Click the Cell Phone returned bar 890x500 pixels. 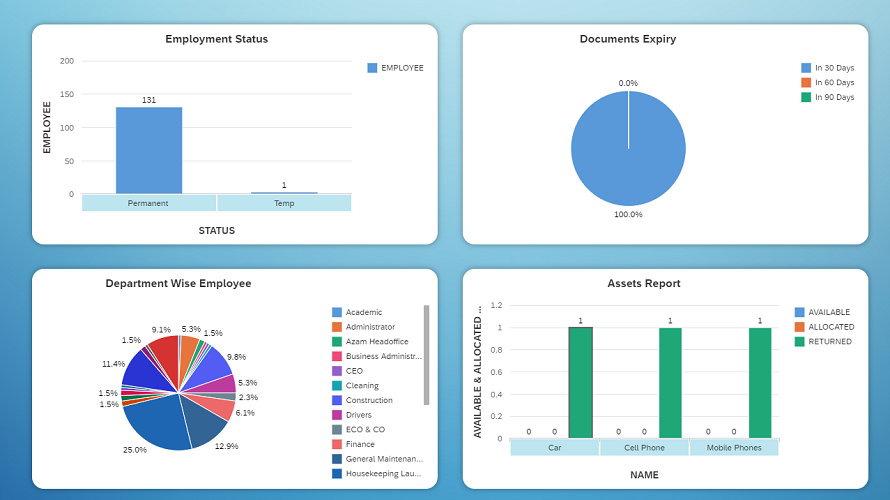pyautogui.click(x=670, y=383)
